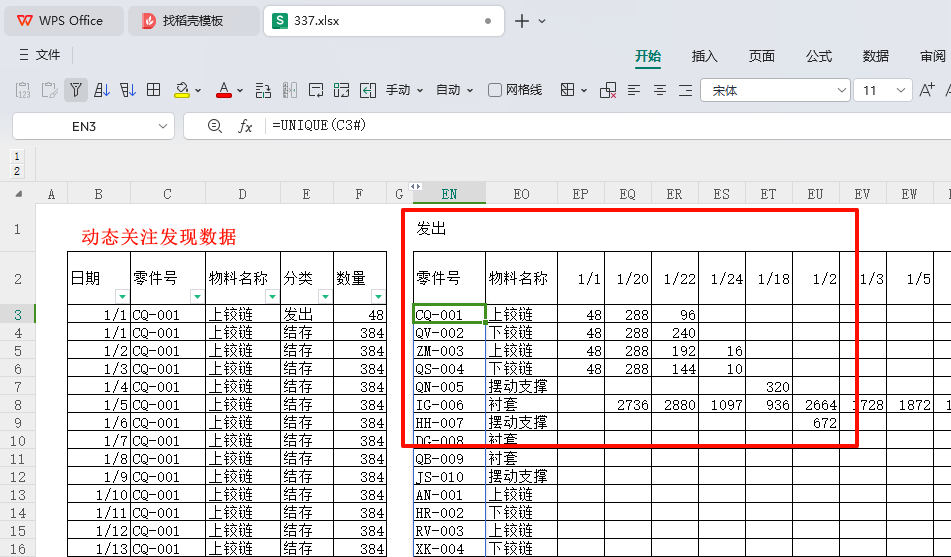Viewport: 951px width, 557px height.
Task: Expand the new tab dropdown chevron
Action: (x=542, y=21)
